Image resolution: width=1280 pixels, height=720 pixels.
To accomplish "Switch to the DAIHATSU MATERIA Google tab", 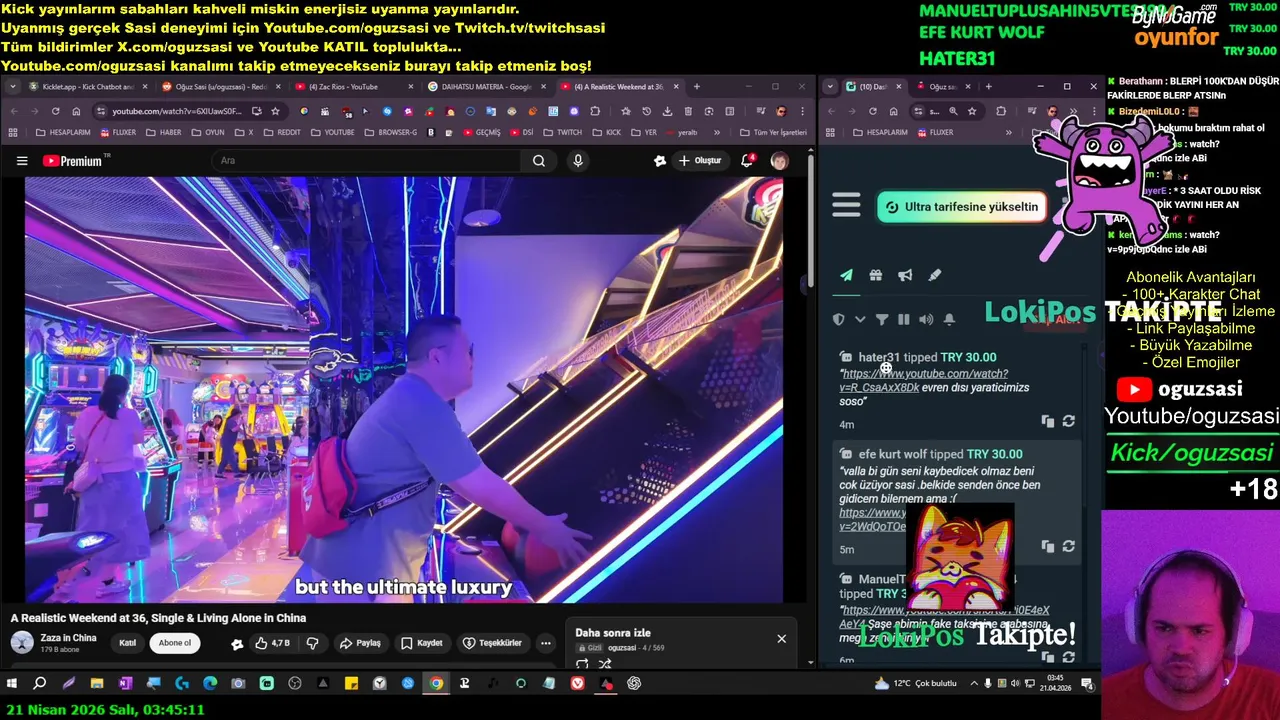I will pyautogui.click(x=485, y=87).
